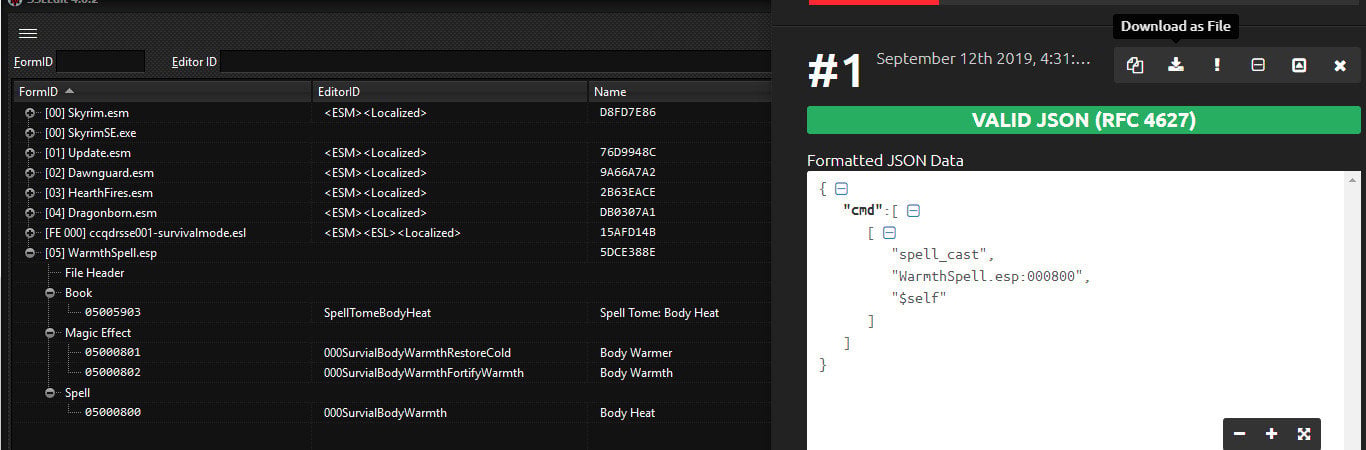This screenshot has width=1366, height=450.
Task: Remove result #1 with the X icon
Action: [x=1340, y=65]
